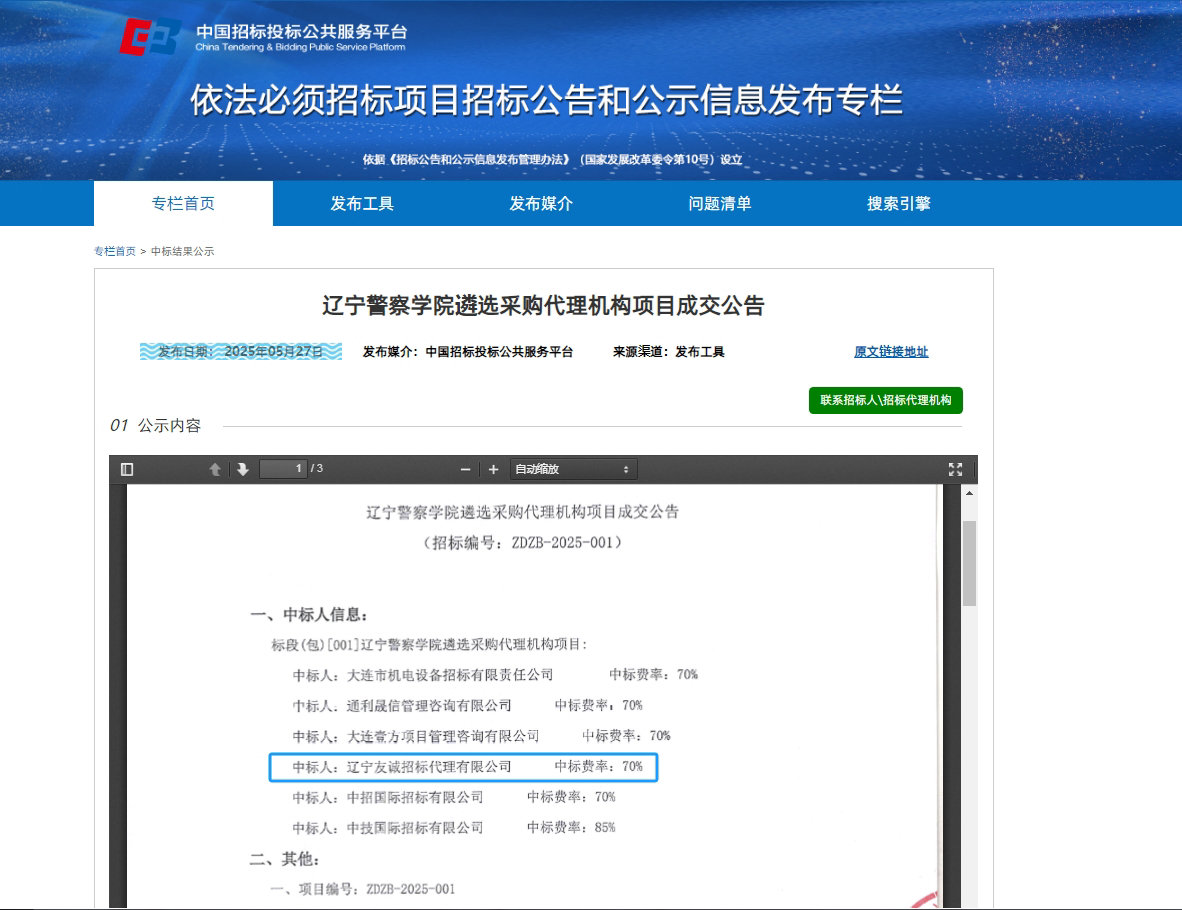
Task: Open the 发布工具 tab
Action: (x=362, y=204)
